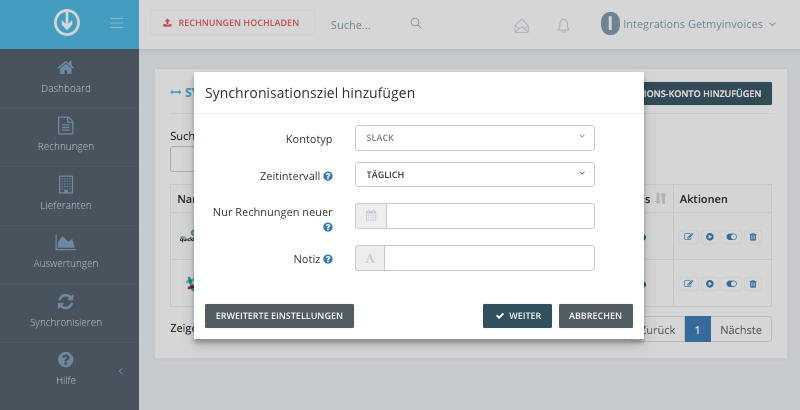Click the letter A icon of the Notiz field
The image size is (800, 410).
[x=370, y=258]
